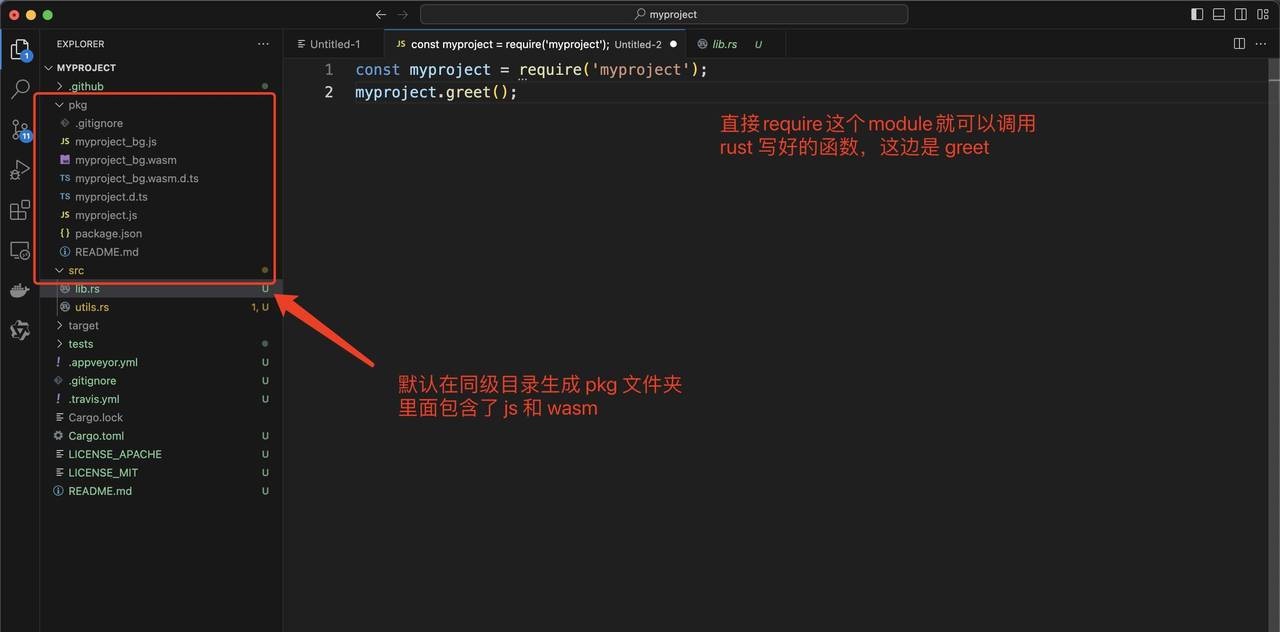The height and width of the screenshot is (632, 1280).
Task: Open the Run and Debug view
Action: pyautogui.click(x=19, y=170)
